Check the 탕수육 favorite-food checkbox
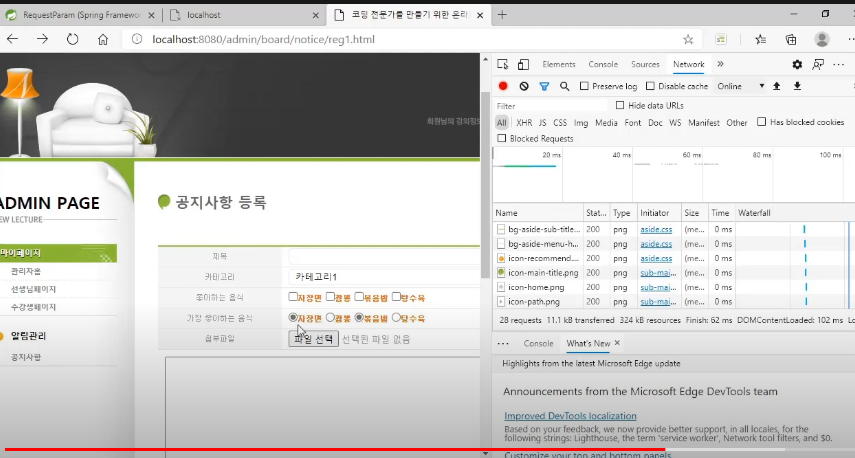 pyautogui.click(x=396, y=297)
